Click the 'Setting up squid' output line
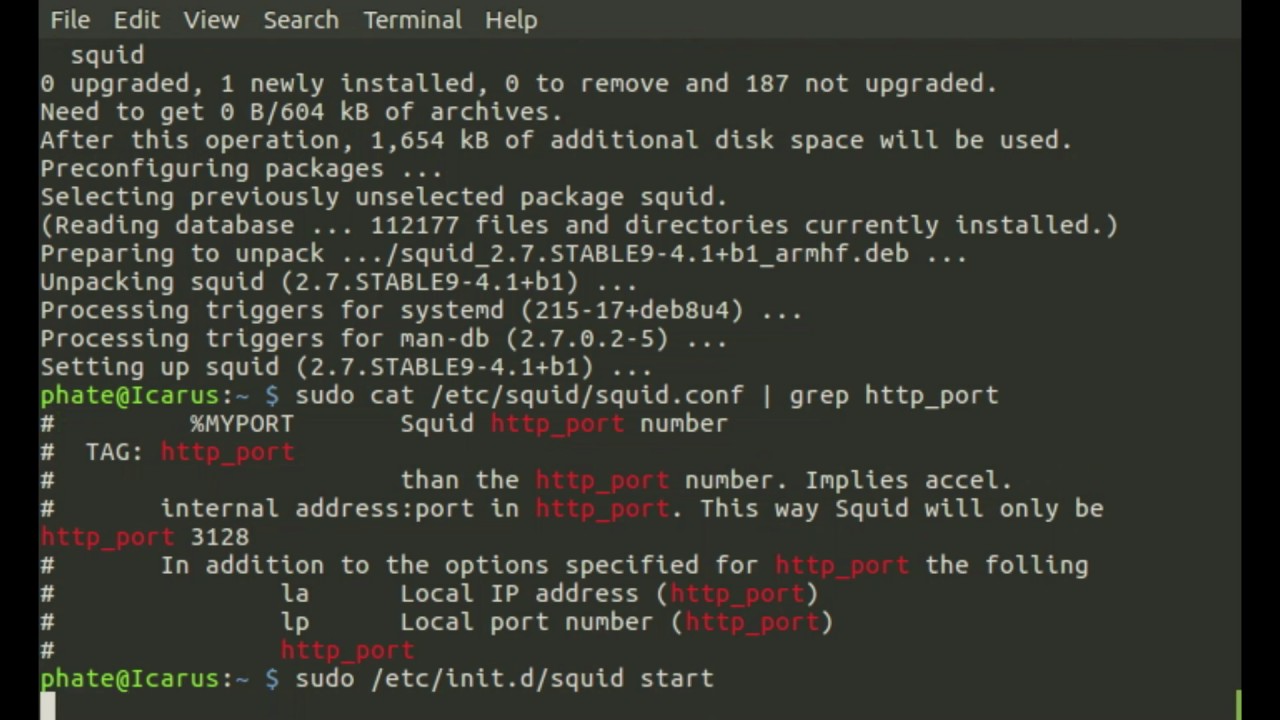Image resolution: width=1280 pixels, height=720 pixels. (346, 367)
